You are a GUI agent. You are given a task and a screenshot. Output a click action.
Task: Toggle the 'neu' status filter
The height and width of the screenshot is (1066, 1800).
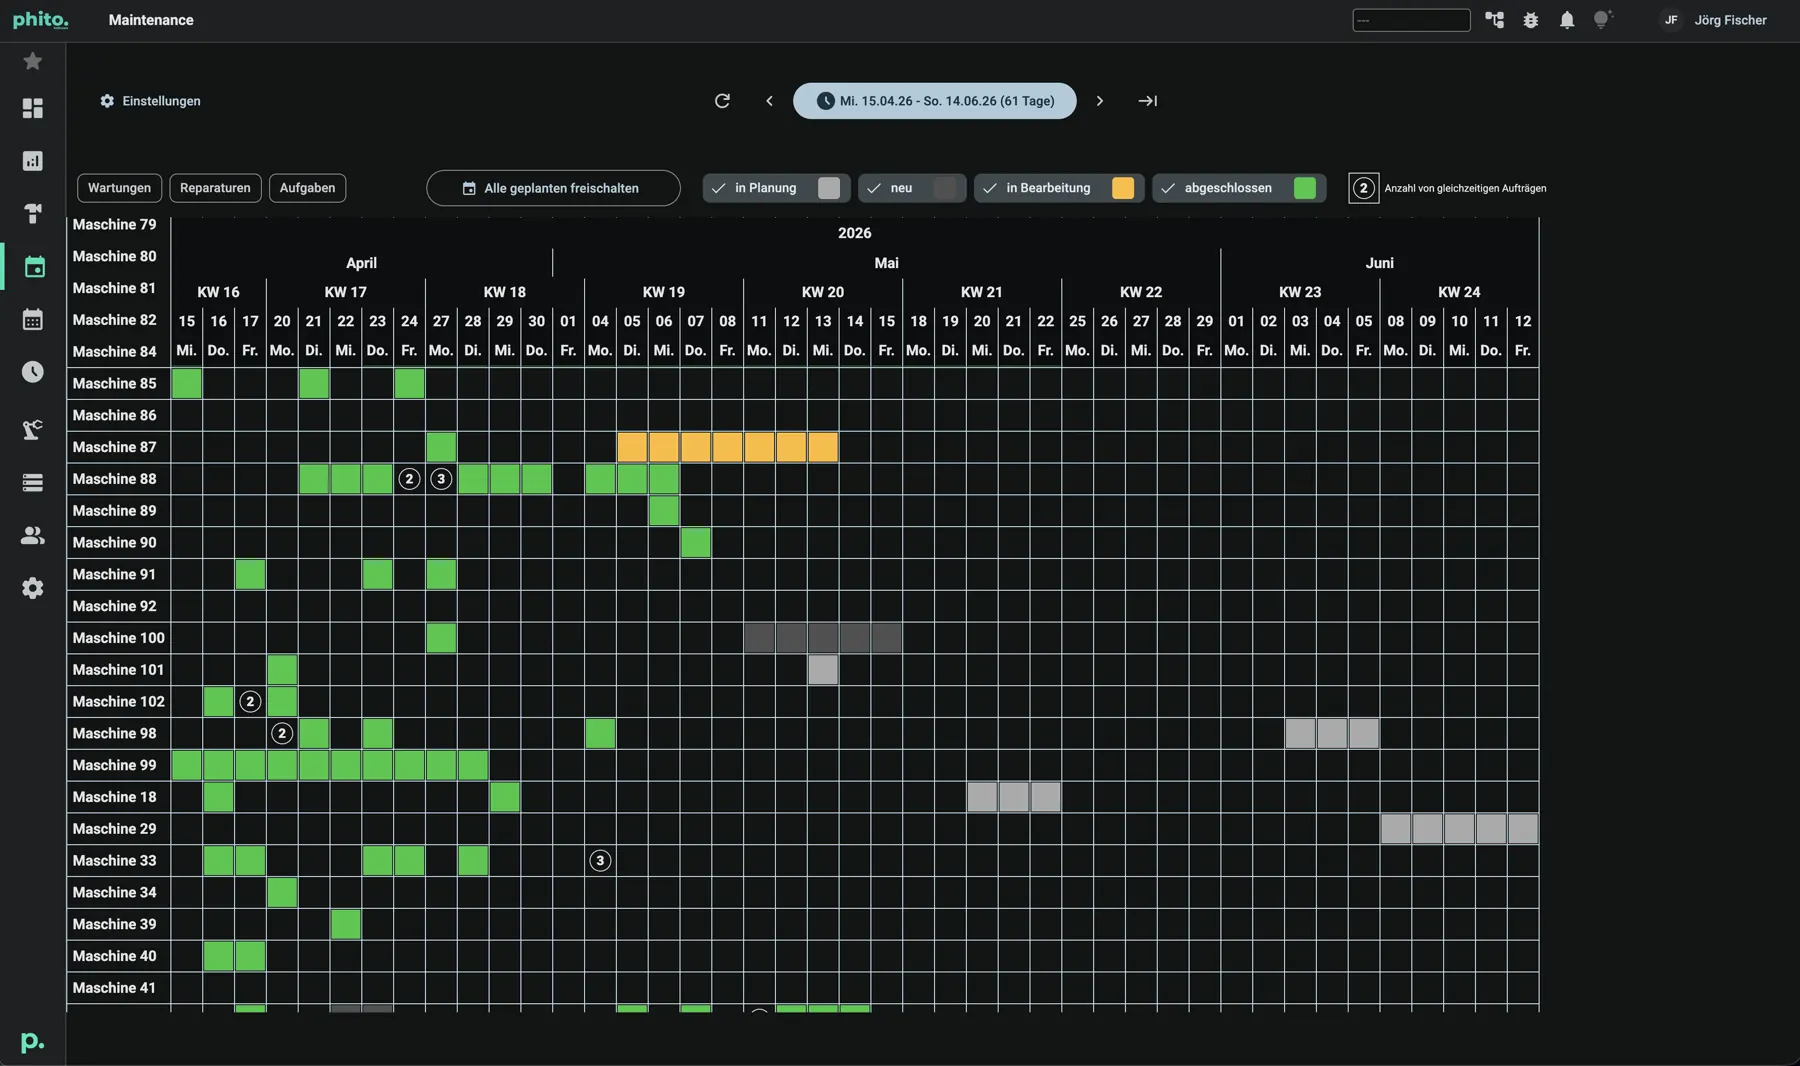(x=912, y=188)
